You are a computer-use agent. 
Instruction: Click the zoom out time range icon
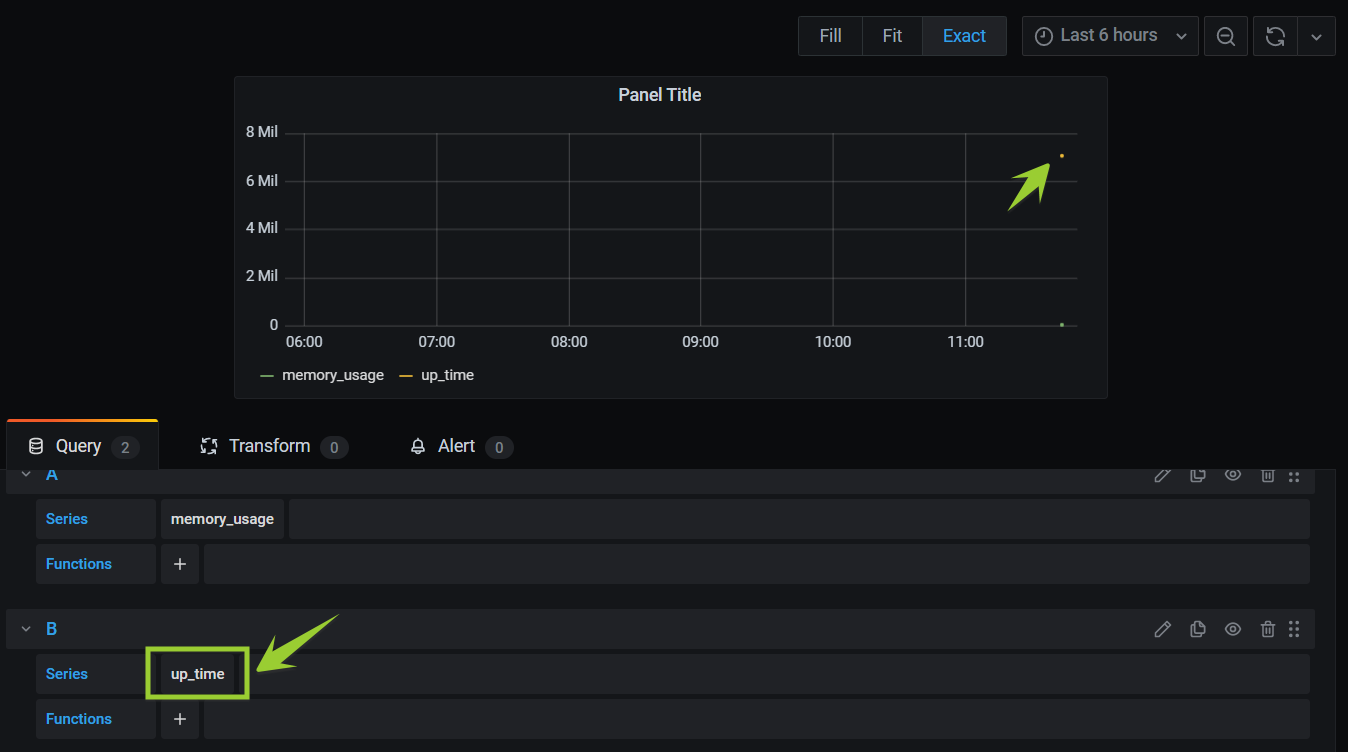[1225, 36]
